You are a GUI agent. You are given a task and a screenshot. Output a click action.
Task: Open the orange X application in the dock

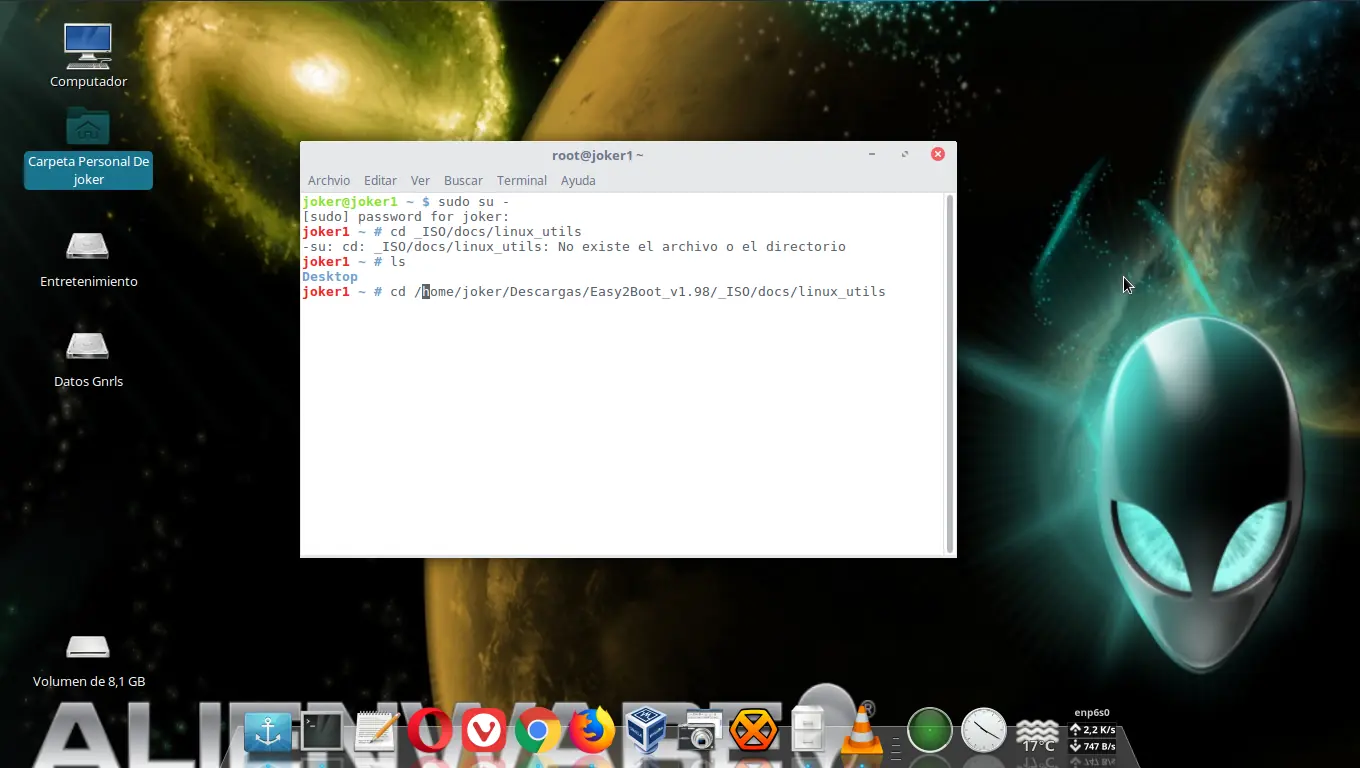coord(754,731)
